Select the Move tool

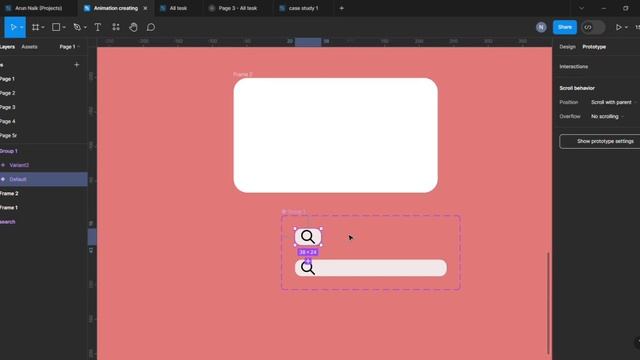point(13,27)
